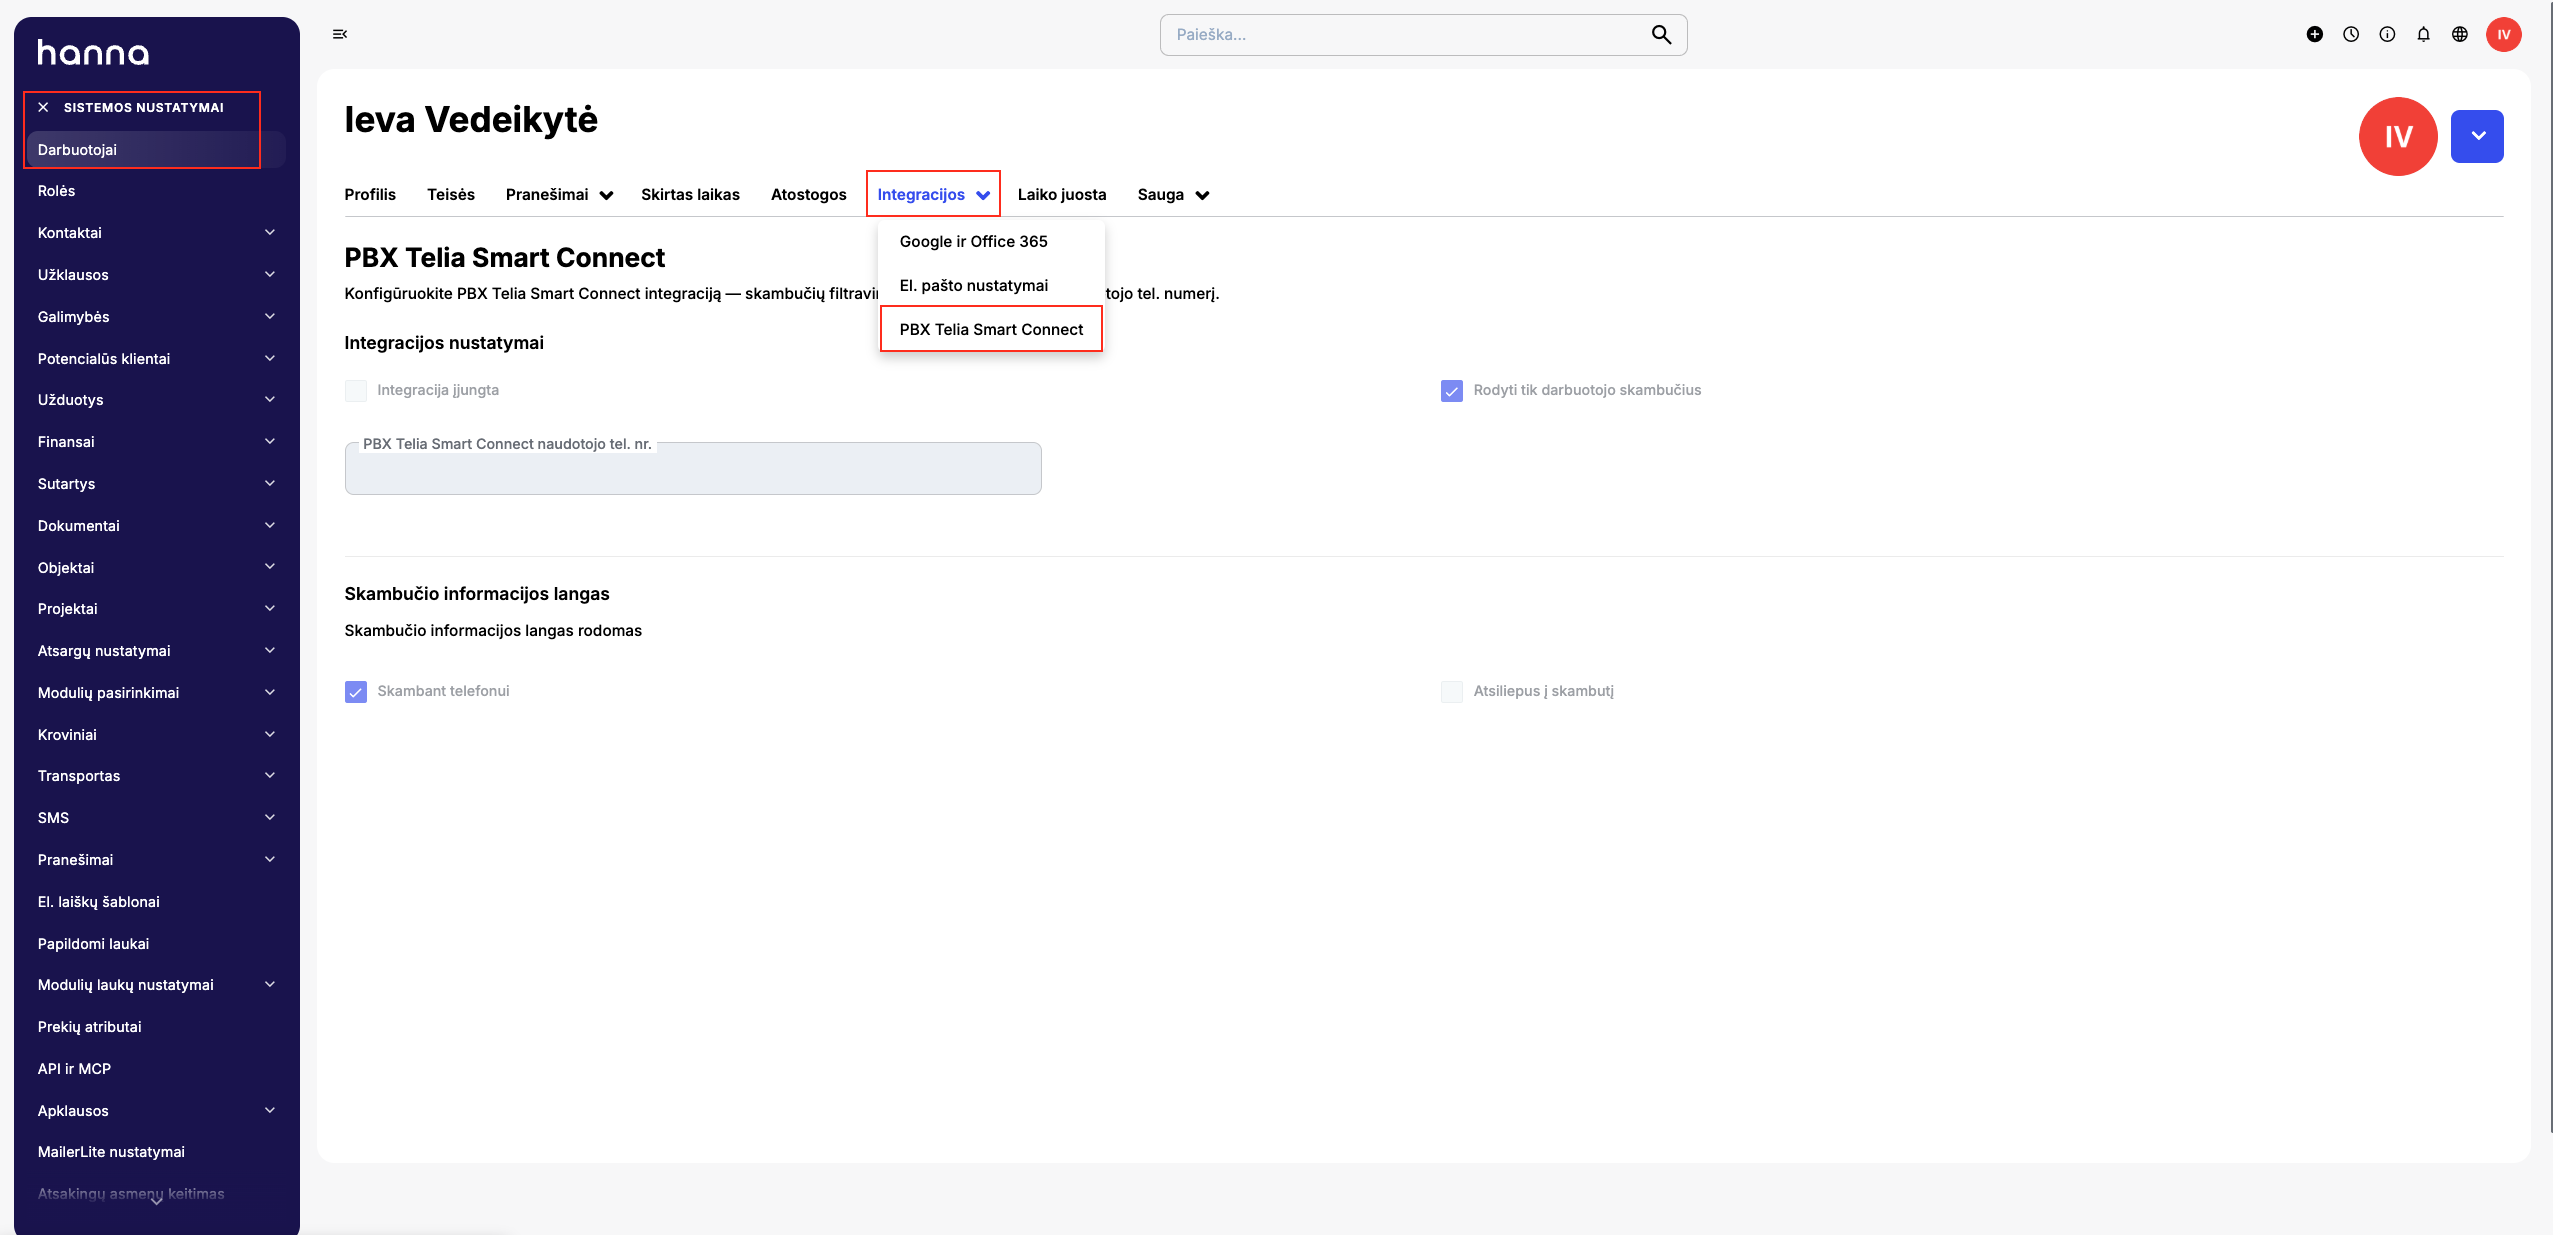The height and width of the screenshot is (1235, 2553).
Task: Open notifications bell icon
Action: (2423, 34)
